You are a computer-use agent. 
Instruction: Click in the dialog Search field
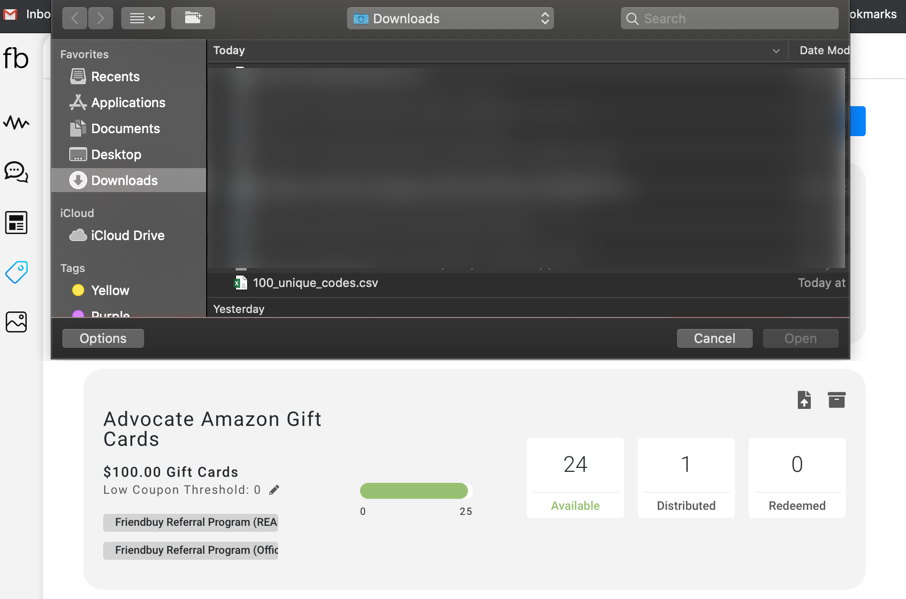729,18
